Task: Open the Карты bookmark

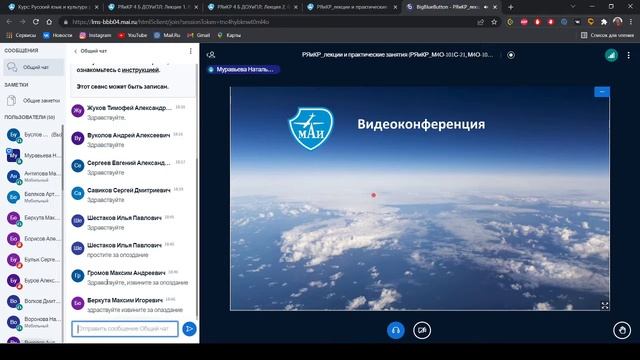Action: (x=229, y=36)
